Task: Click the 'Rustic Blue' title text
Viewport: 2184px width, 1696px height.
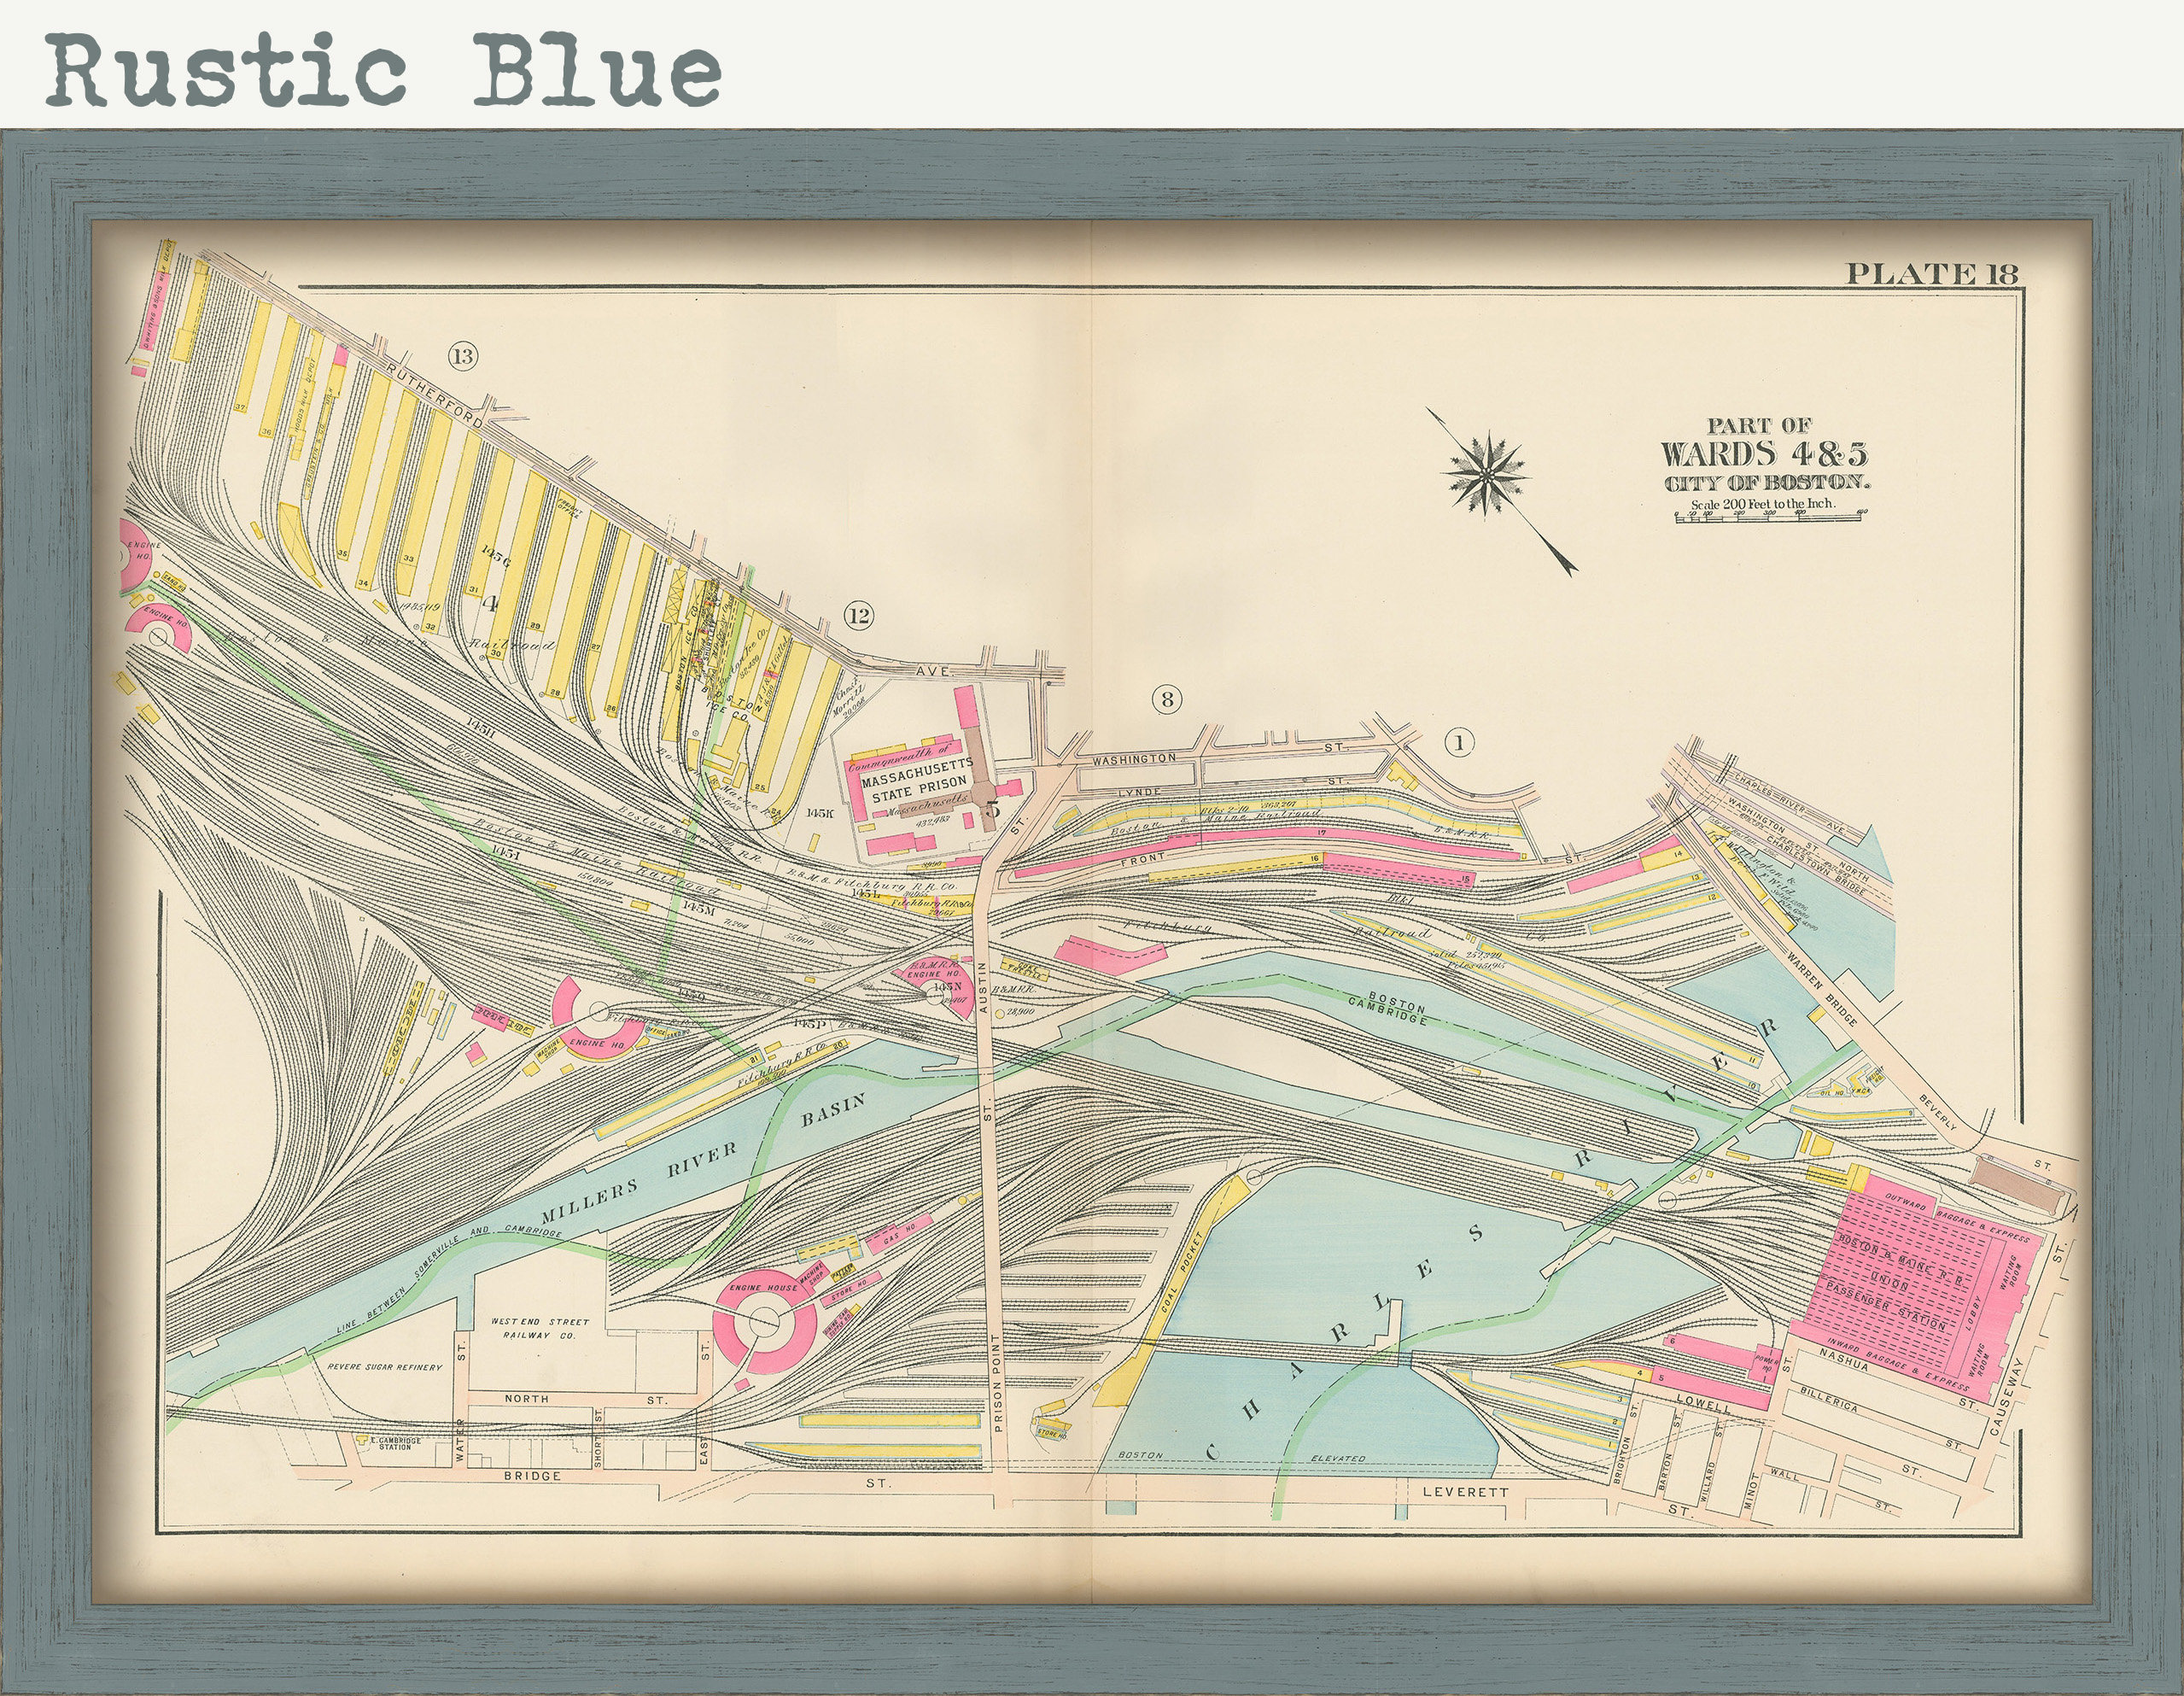Action: pos(385,70)
